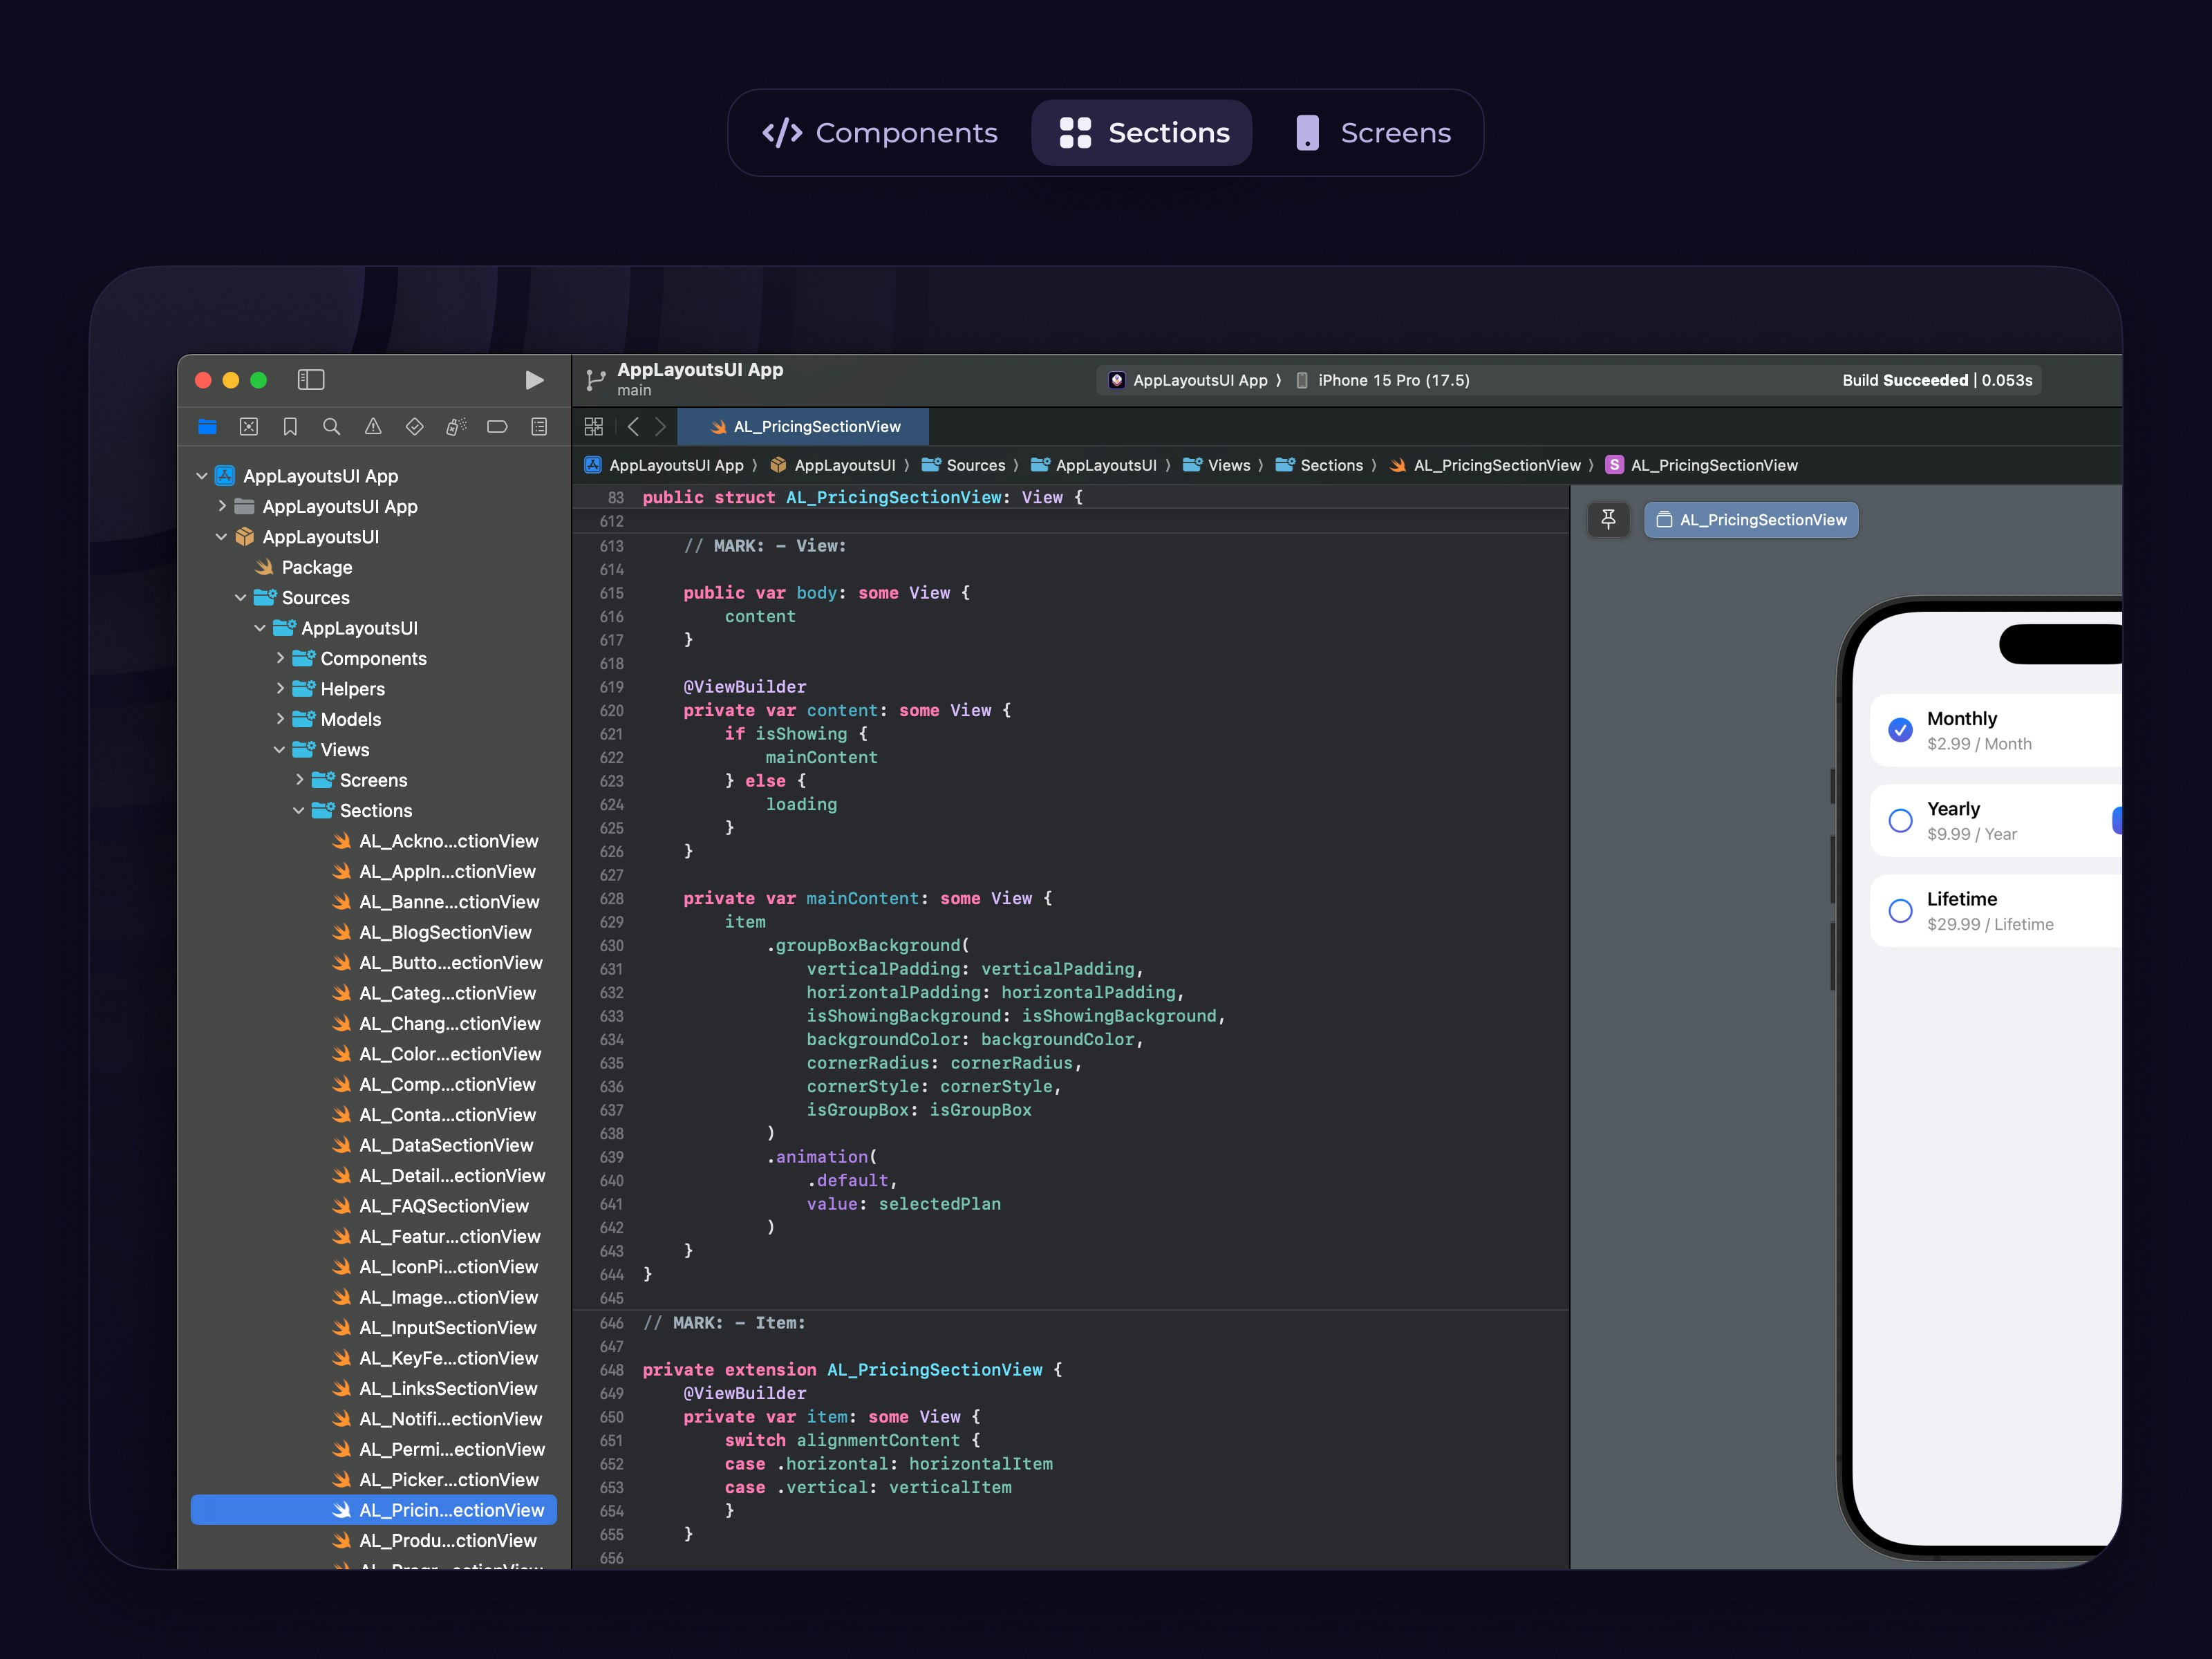Open the Bookmark navigator icon
Viewport: 2212px width, 1659px height.
290,427
